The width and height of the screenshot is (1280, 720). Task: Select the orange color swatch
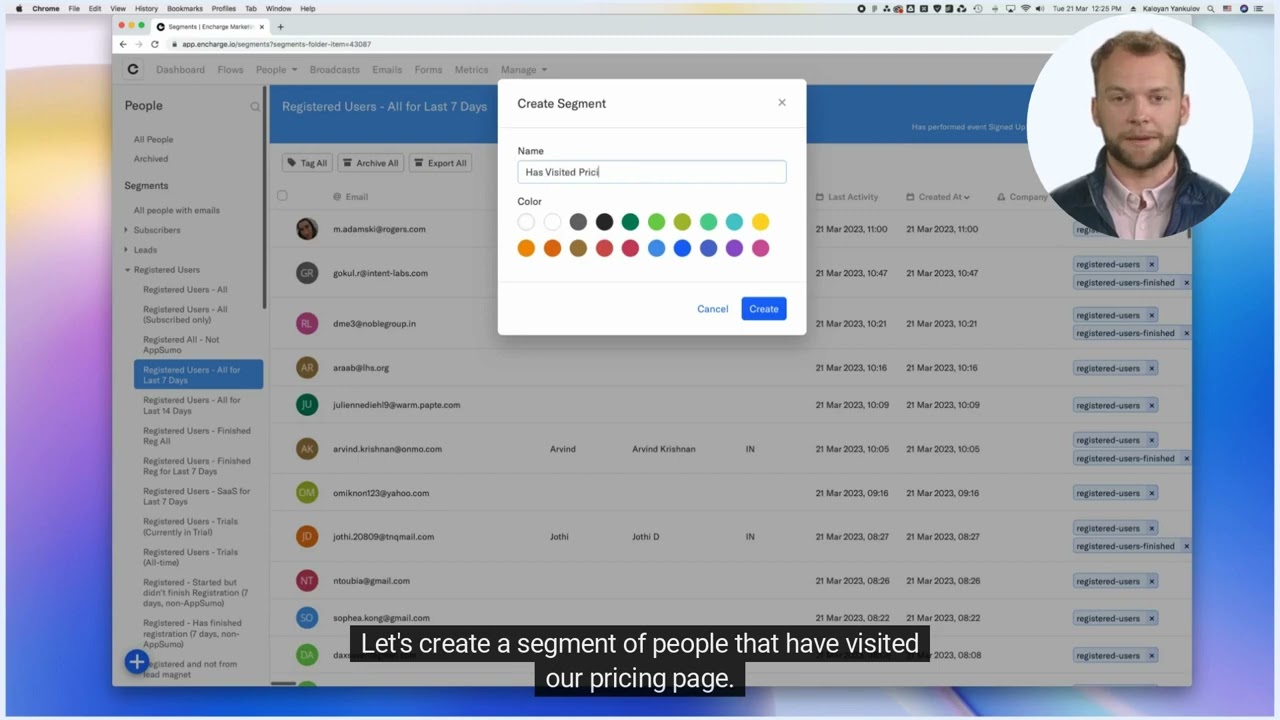(x=526, y=248)
